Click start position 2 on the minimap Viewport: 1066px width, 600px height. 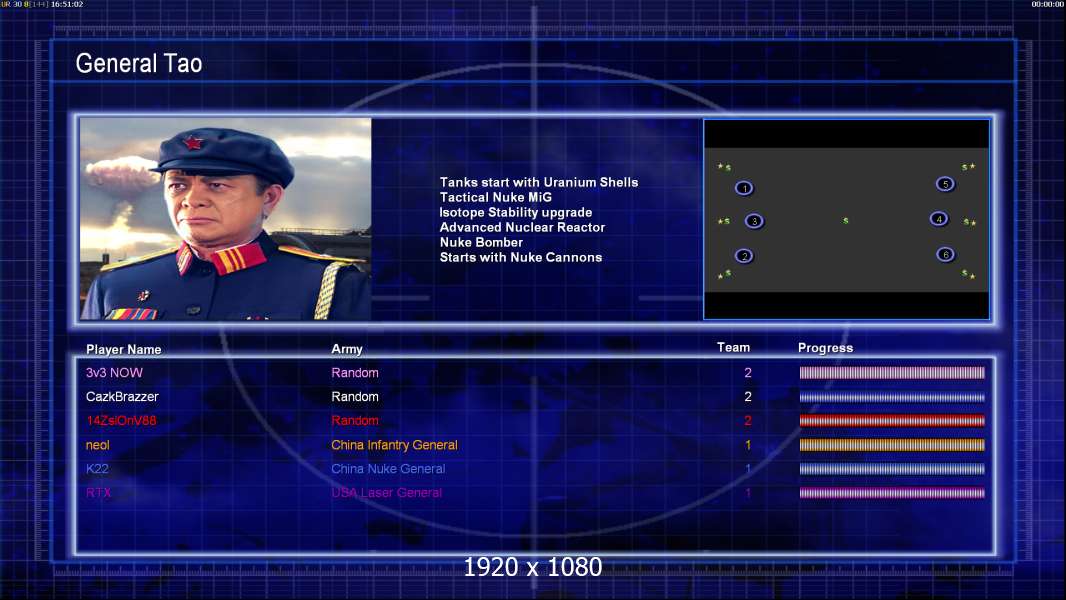click(x=744, y=256)
